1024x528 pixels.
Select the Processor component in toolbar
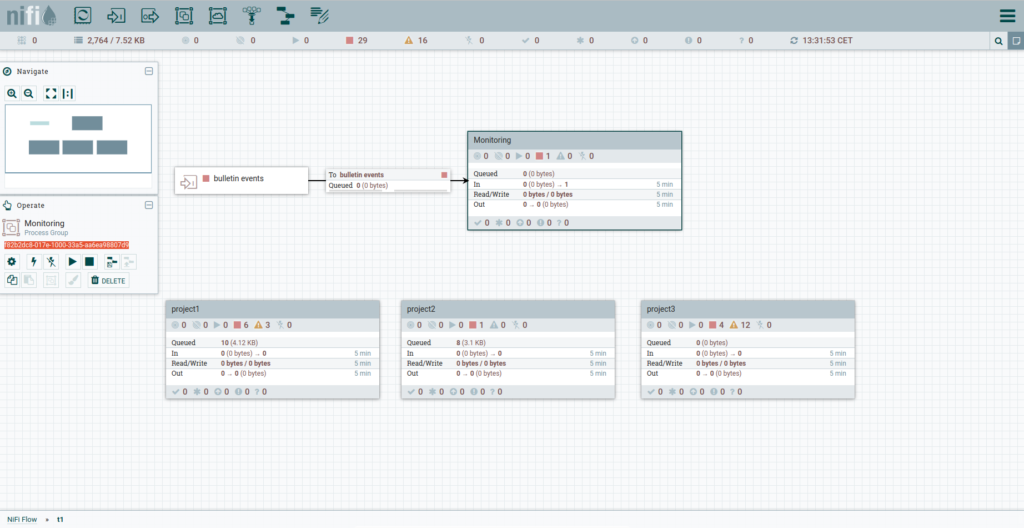click(82, 15)
